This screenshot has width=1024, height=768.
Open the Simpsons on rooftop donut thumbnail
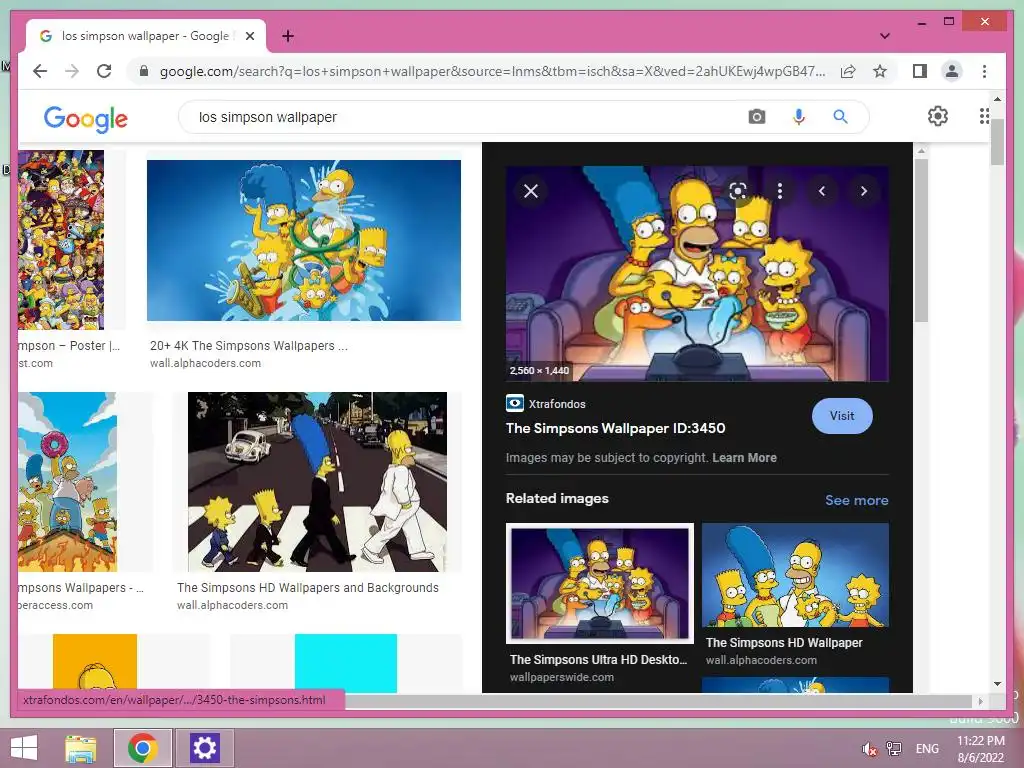67,482
